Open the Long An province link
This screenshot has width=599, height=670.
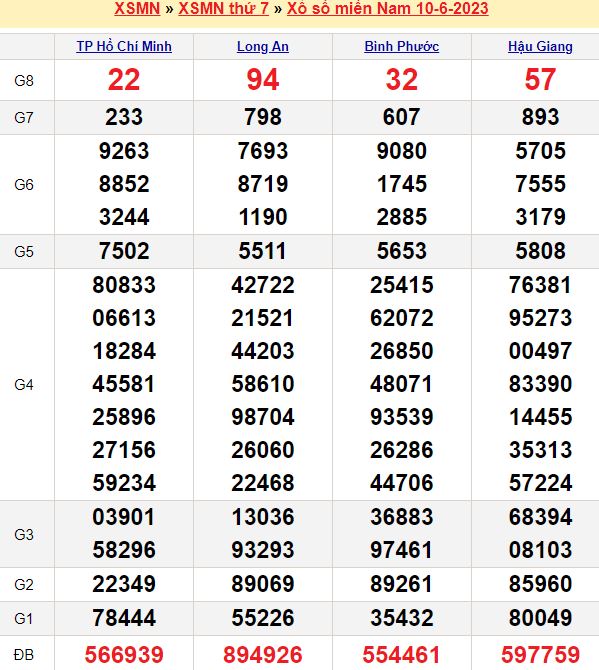coord(263,46)
